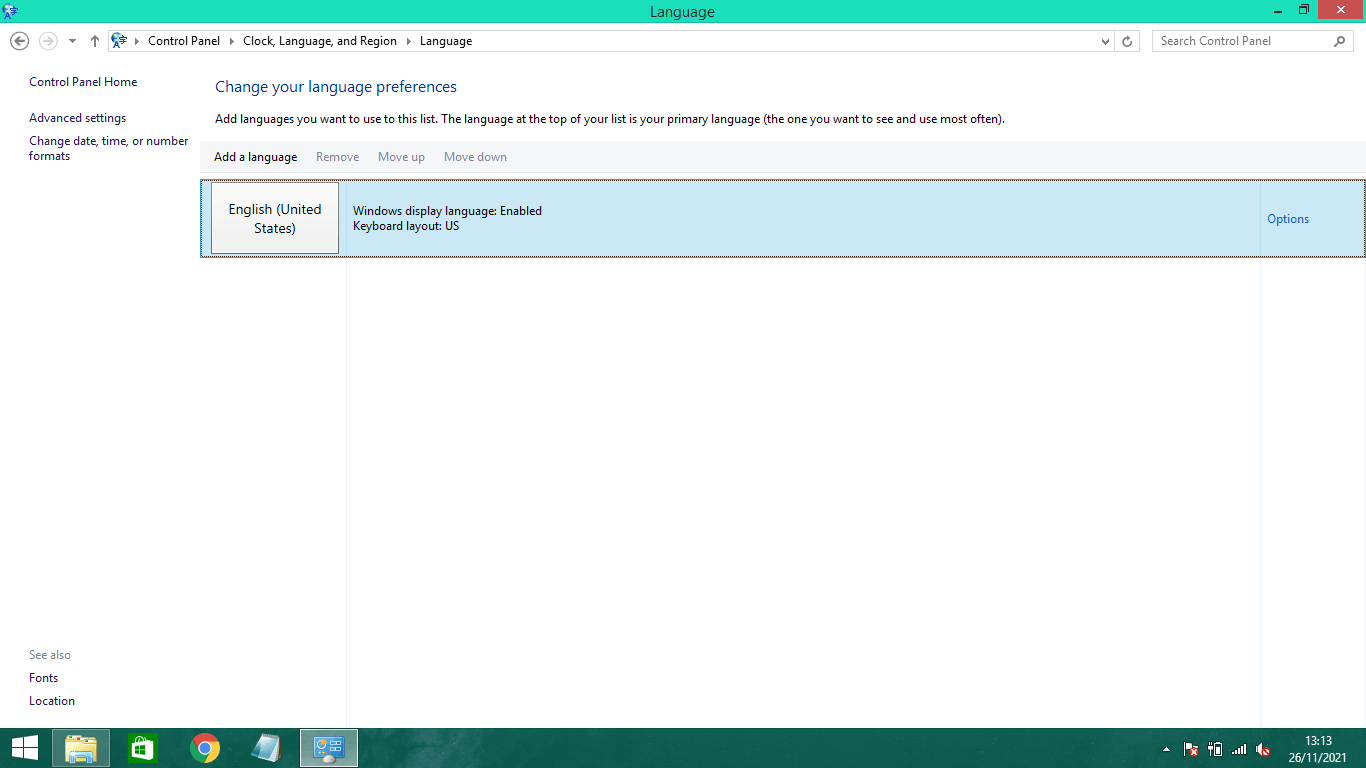This screenshot has width=1366, height=768.
Task: Open the Location link under See also
Action: pos(52,701)
